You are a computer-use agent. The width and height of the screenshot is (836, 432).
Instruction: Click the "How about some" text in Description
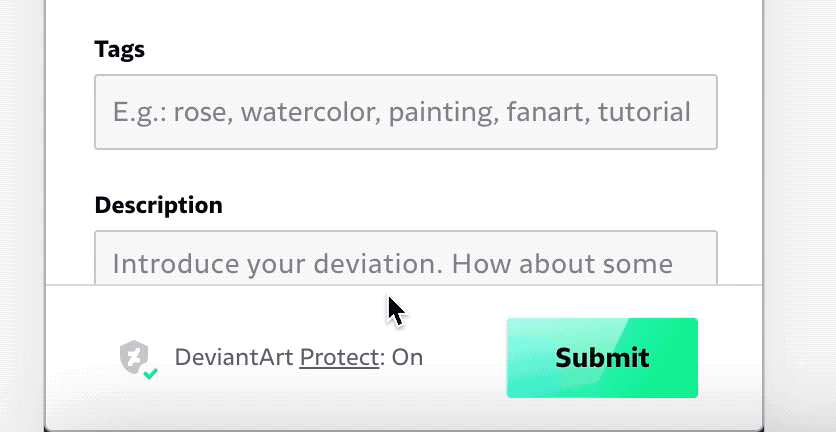(x=562, y=264)
